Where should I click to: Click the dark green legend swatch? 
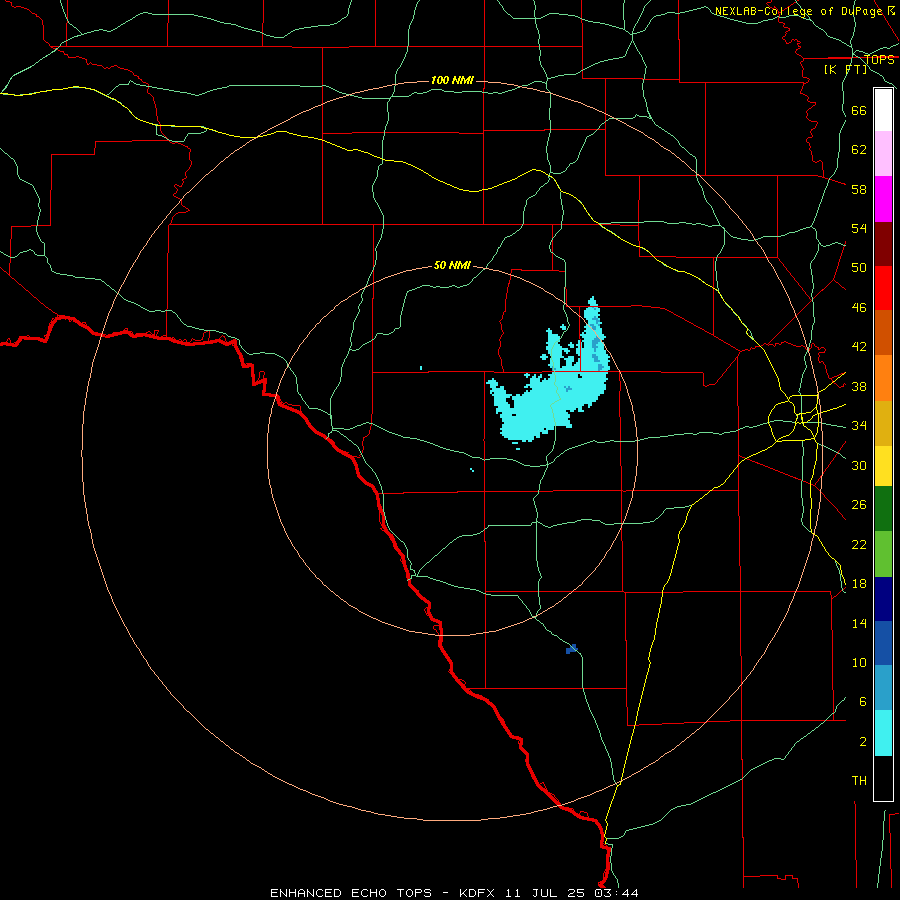[x=883, y=509]
